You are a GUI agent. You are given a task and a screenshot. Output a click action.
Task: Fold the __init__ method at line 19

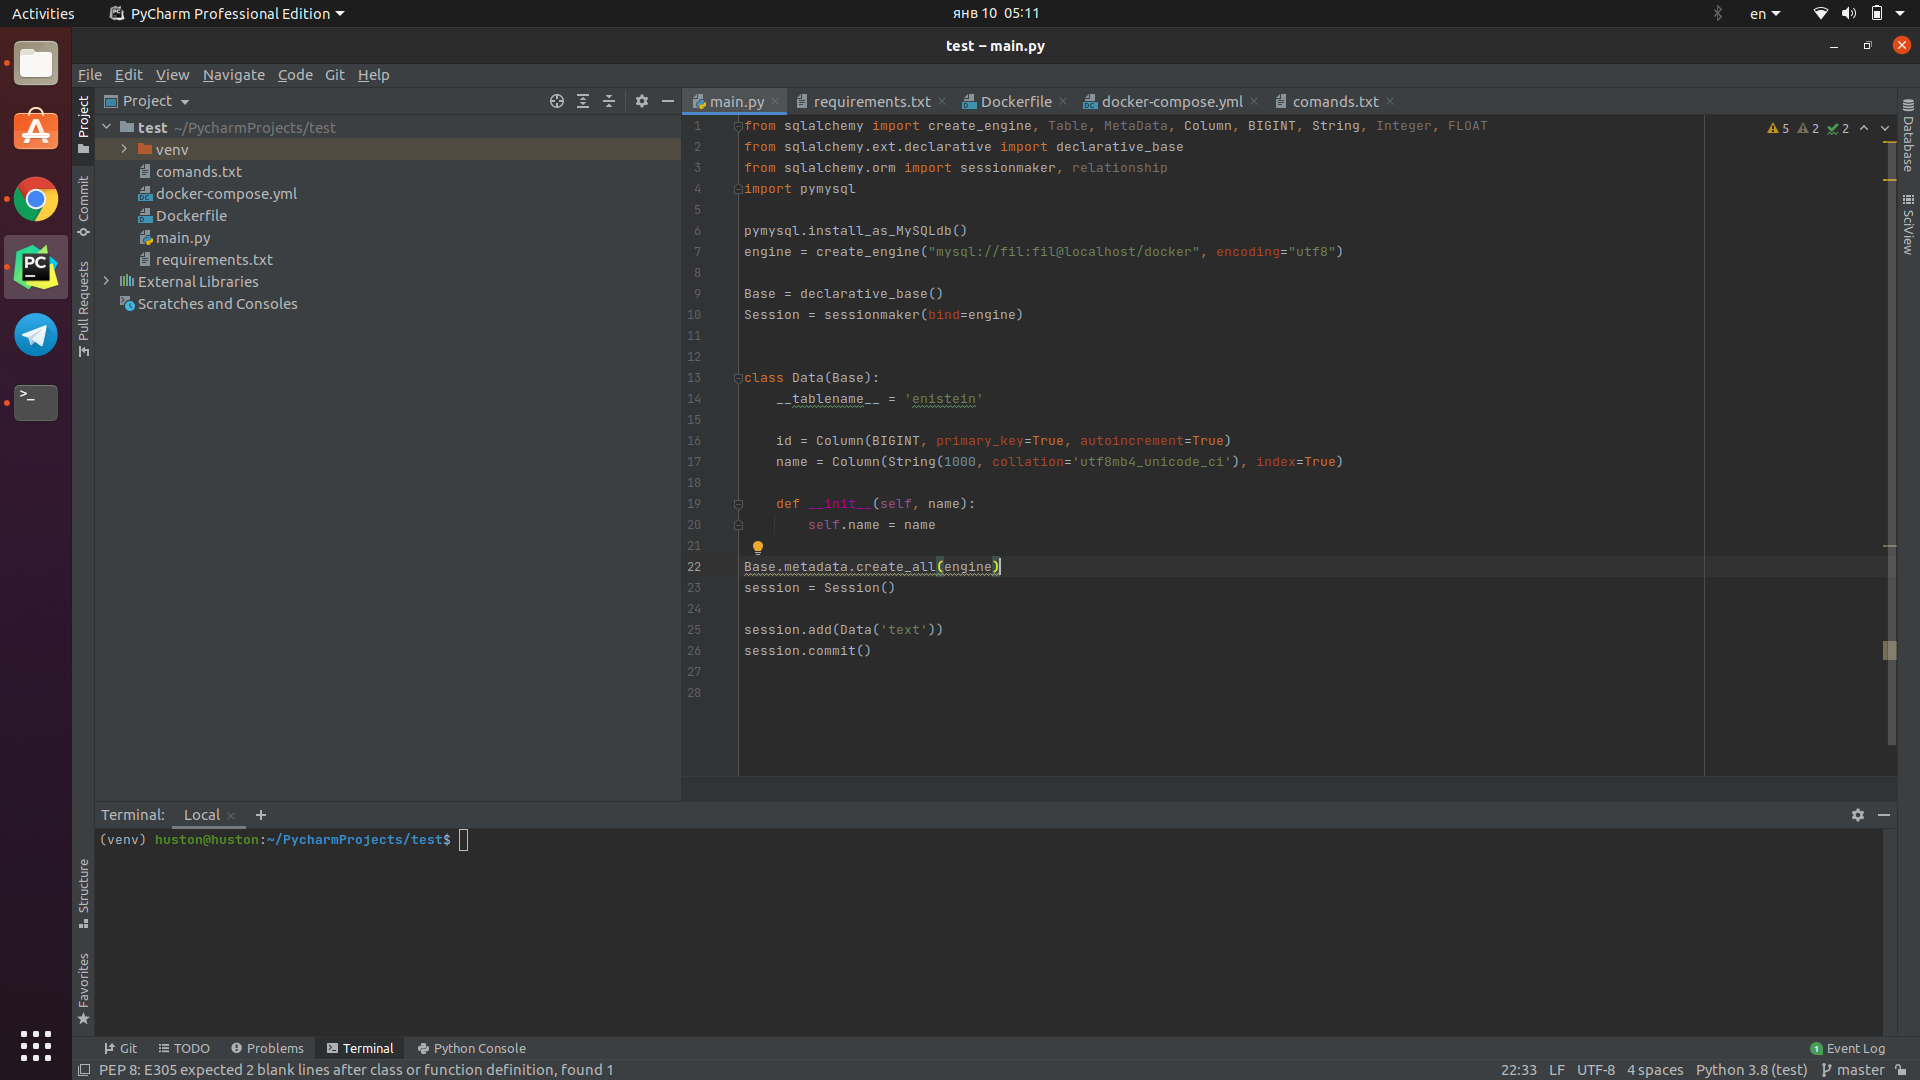(x=738, y=504)
